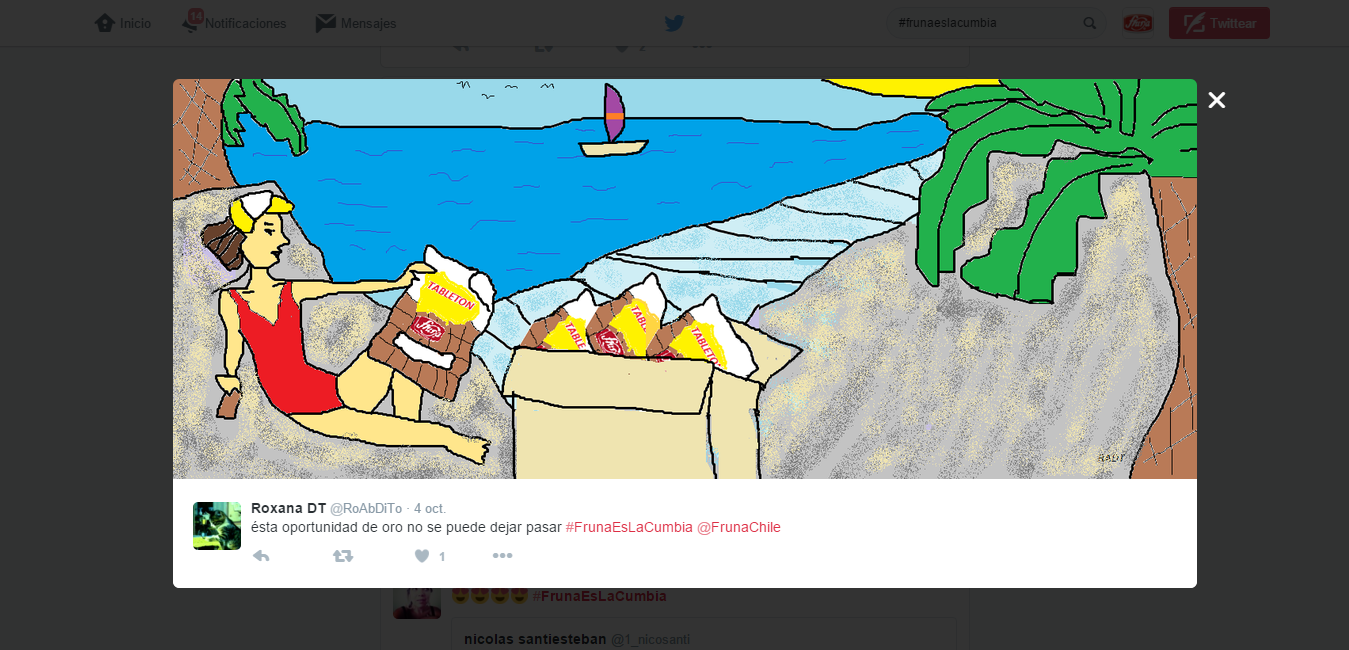
Task: Open the @RoAbDiTo username handle
Action: (366, 509)
